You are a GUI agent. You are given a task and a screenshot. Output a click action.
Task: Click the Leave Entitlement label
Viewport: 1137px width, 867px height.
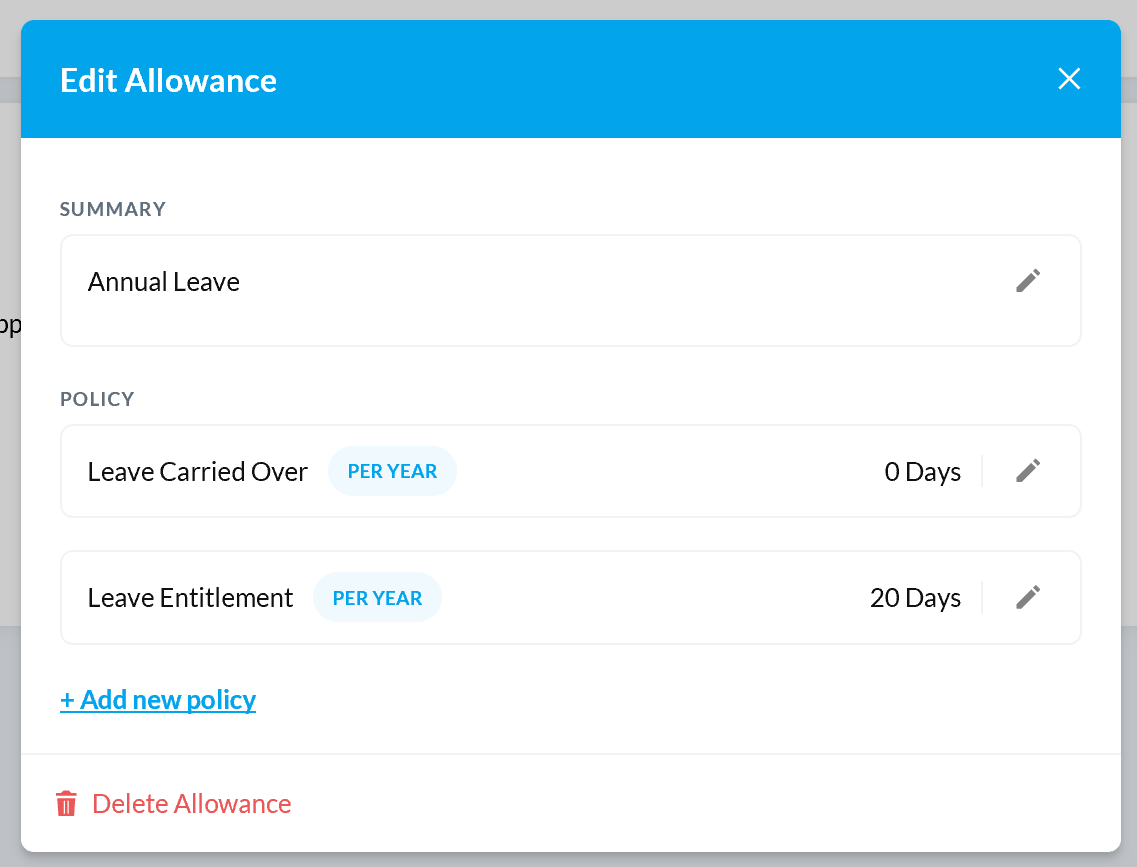pyautogui.click(x=190, y=598)
